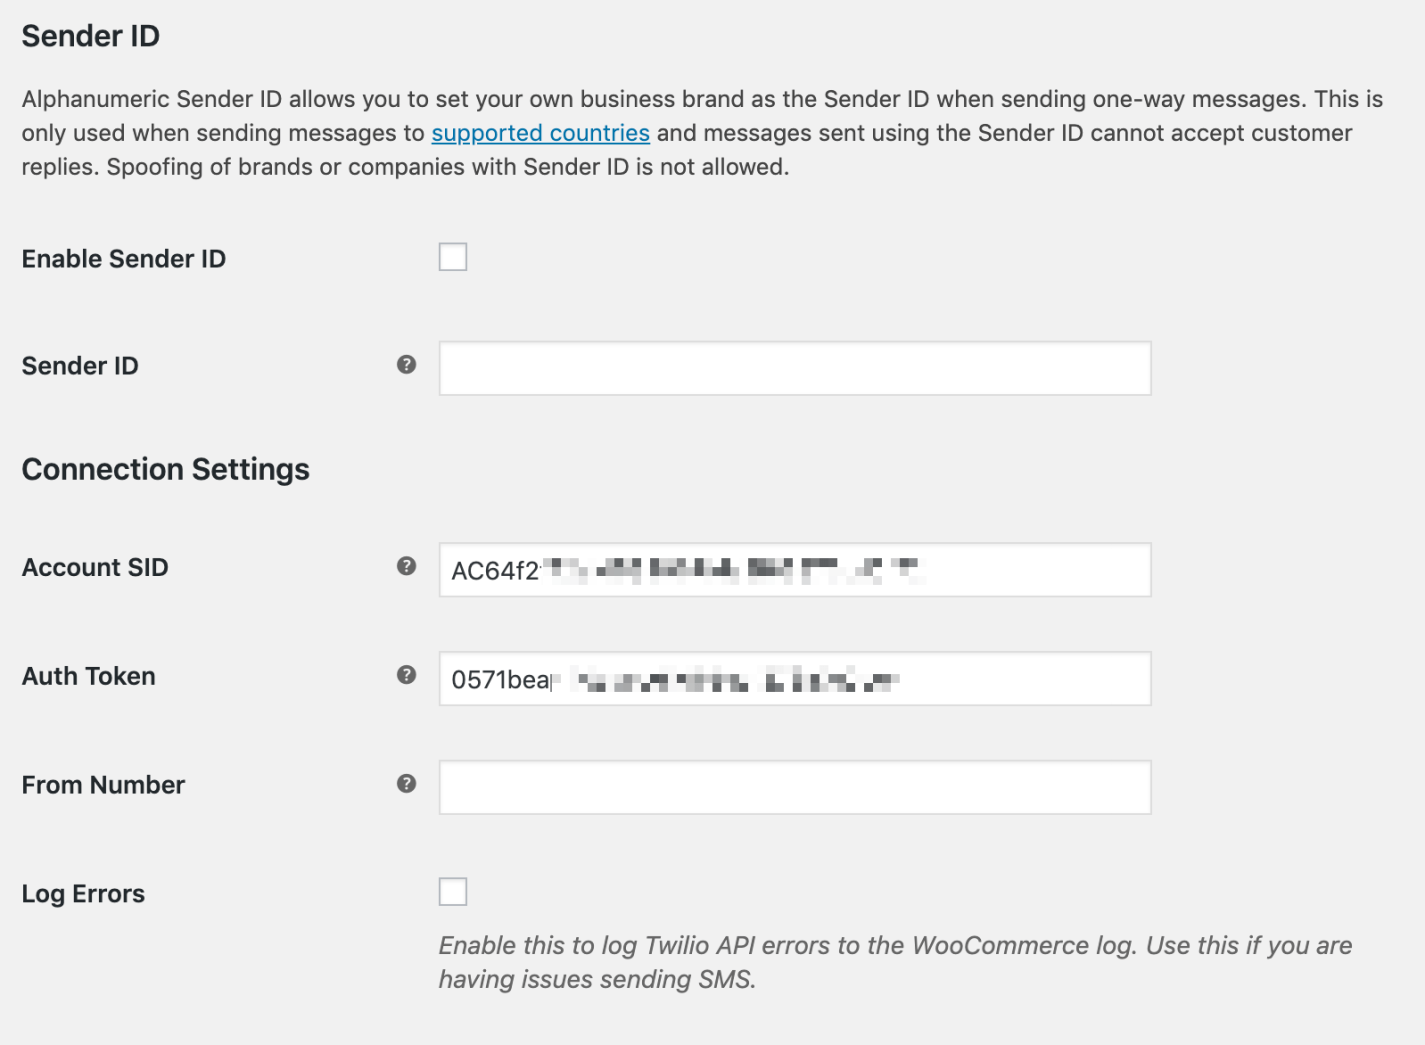
Task: Show the From Number help tooltip icon
Action: (x=406, y=784)
